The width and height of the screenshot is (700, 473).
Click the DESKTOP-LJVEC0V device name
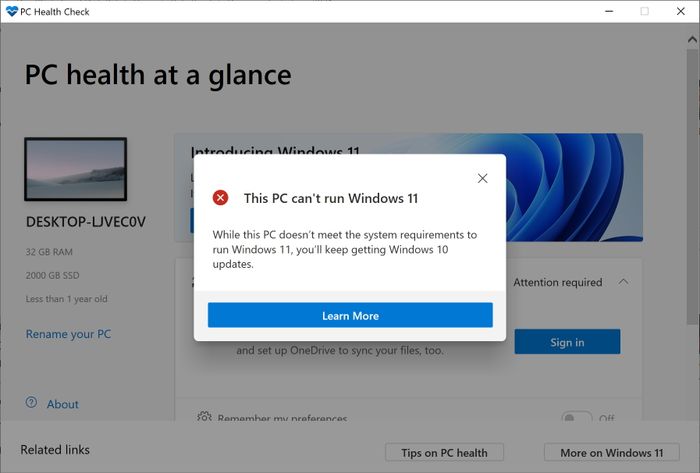pos(85,222)
